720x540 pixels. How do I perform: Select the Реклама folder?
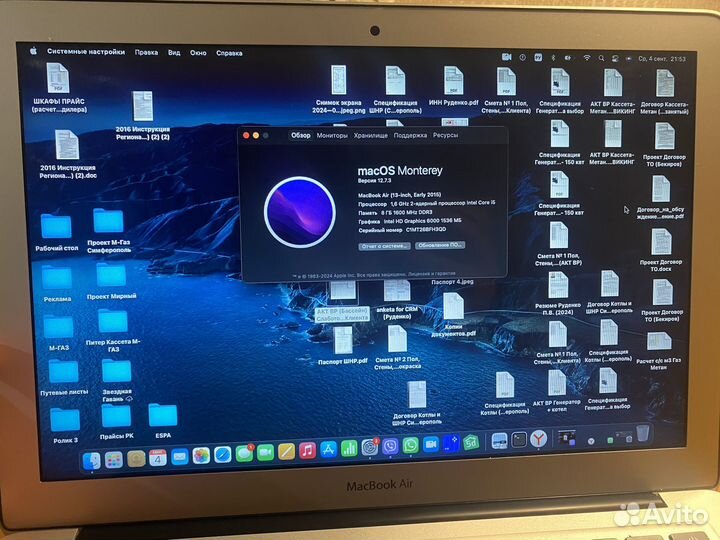click(x=57, y=284)
